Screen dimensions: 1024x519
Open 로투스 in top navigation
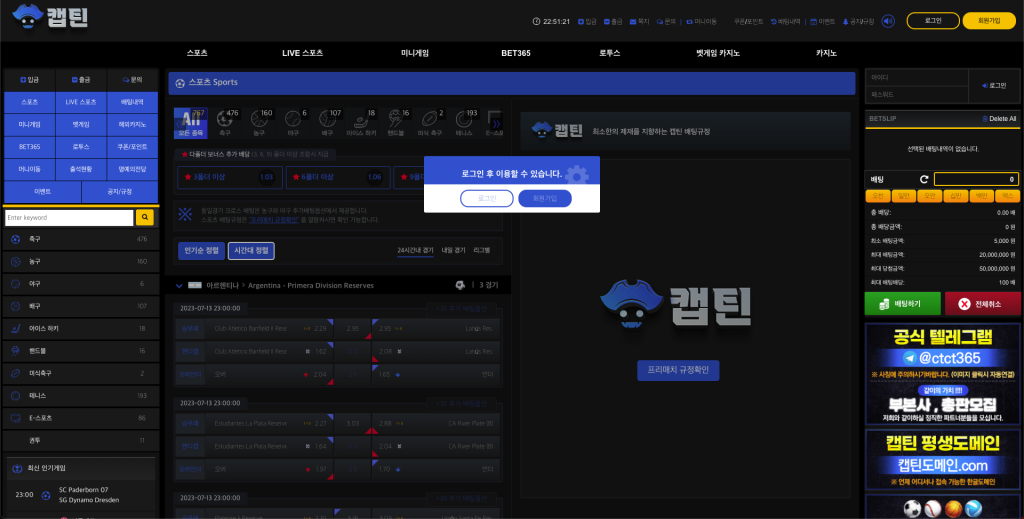point(609,53)
